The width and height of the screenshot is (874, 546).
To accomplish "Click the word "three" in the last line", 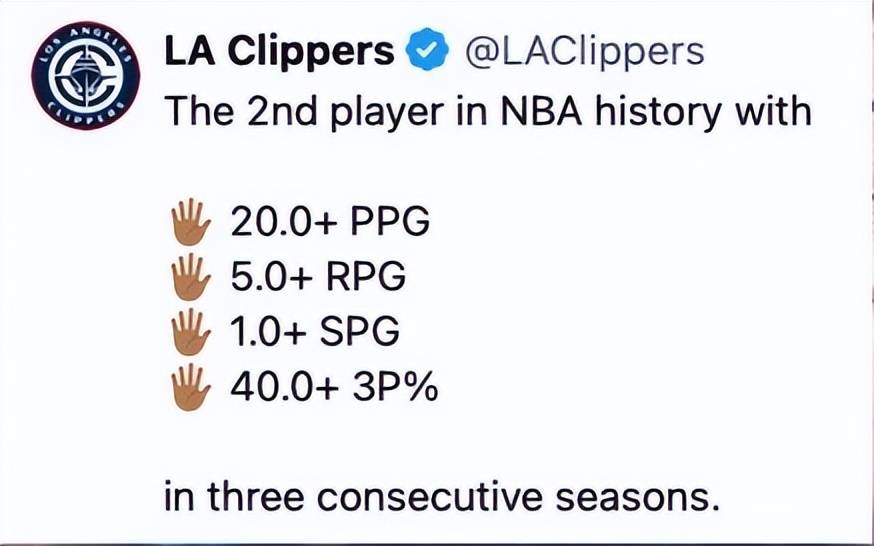I will coord(255,496).
